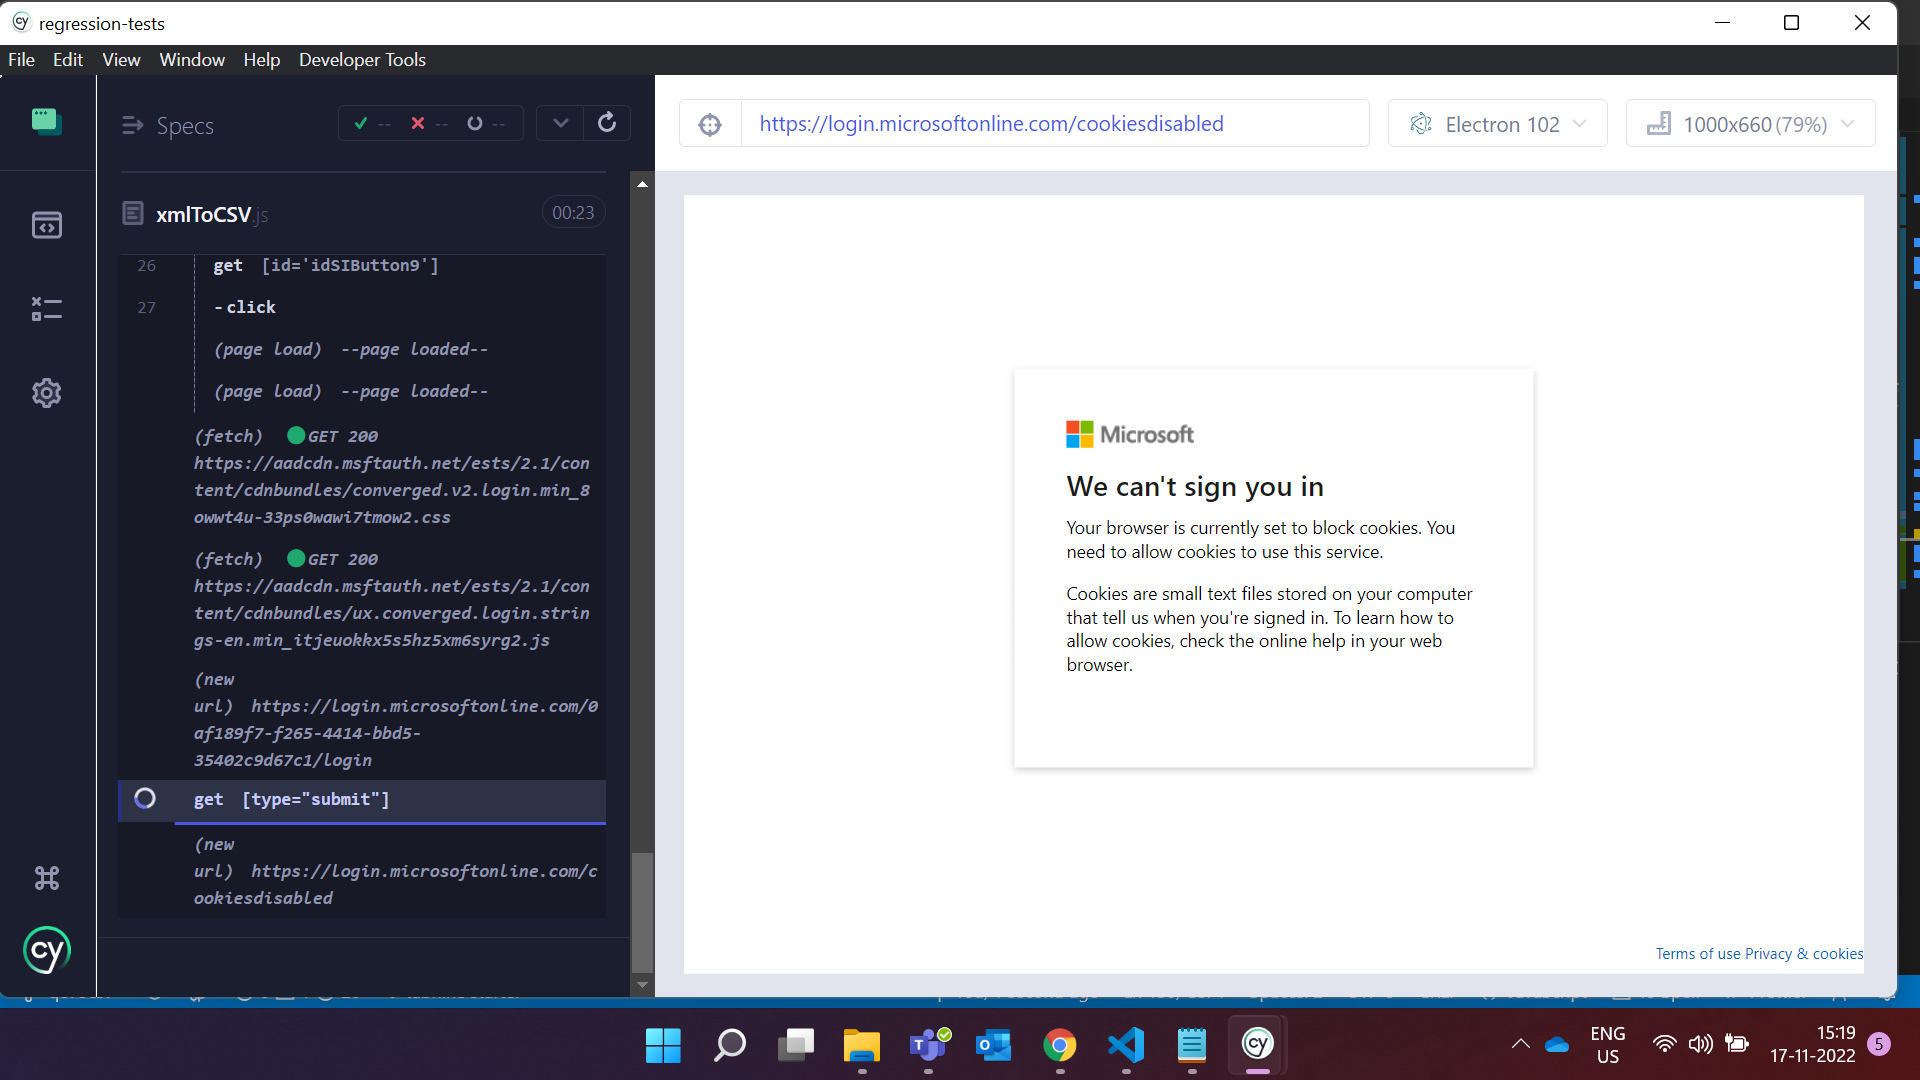Open Google Chrome from taskbar

(x=1060, y=1045)
